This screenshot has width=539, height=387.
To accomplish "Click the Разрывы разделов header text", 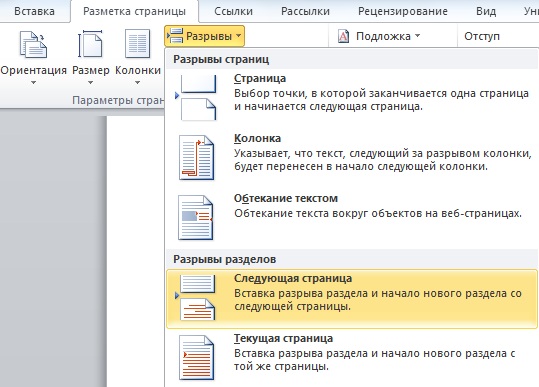I will pos(224,259).
